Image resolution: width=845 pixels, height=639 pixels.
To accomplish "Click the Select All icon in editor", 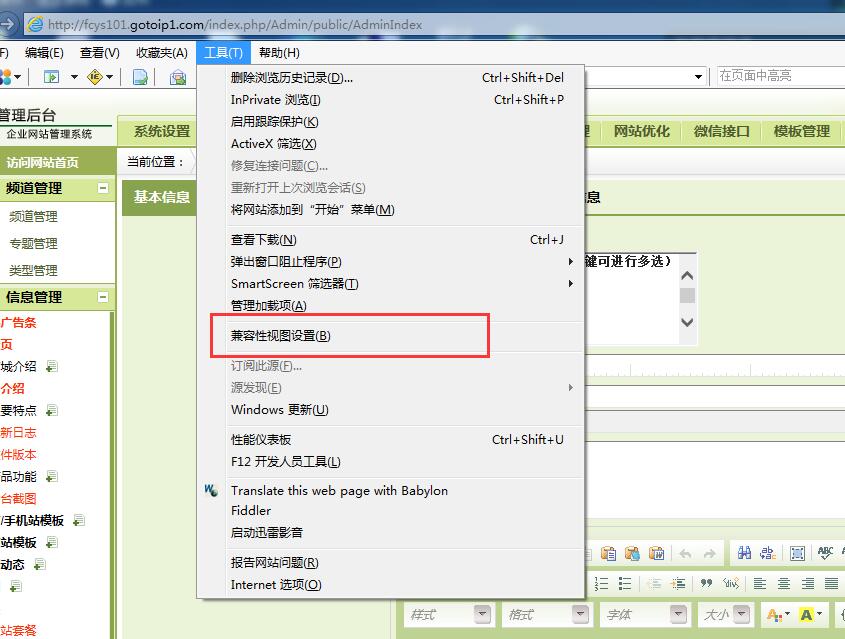I will point(797,553).
